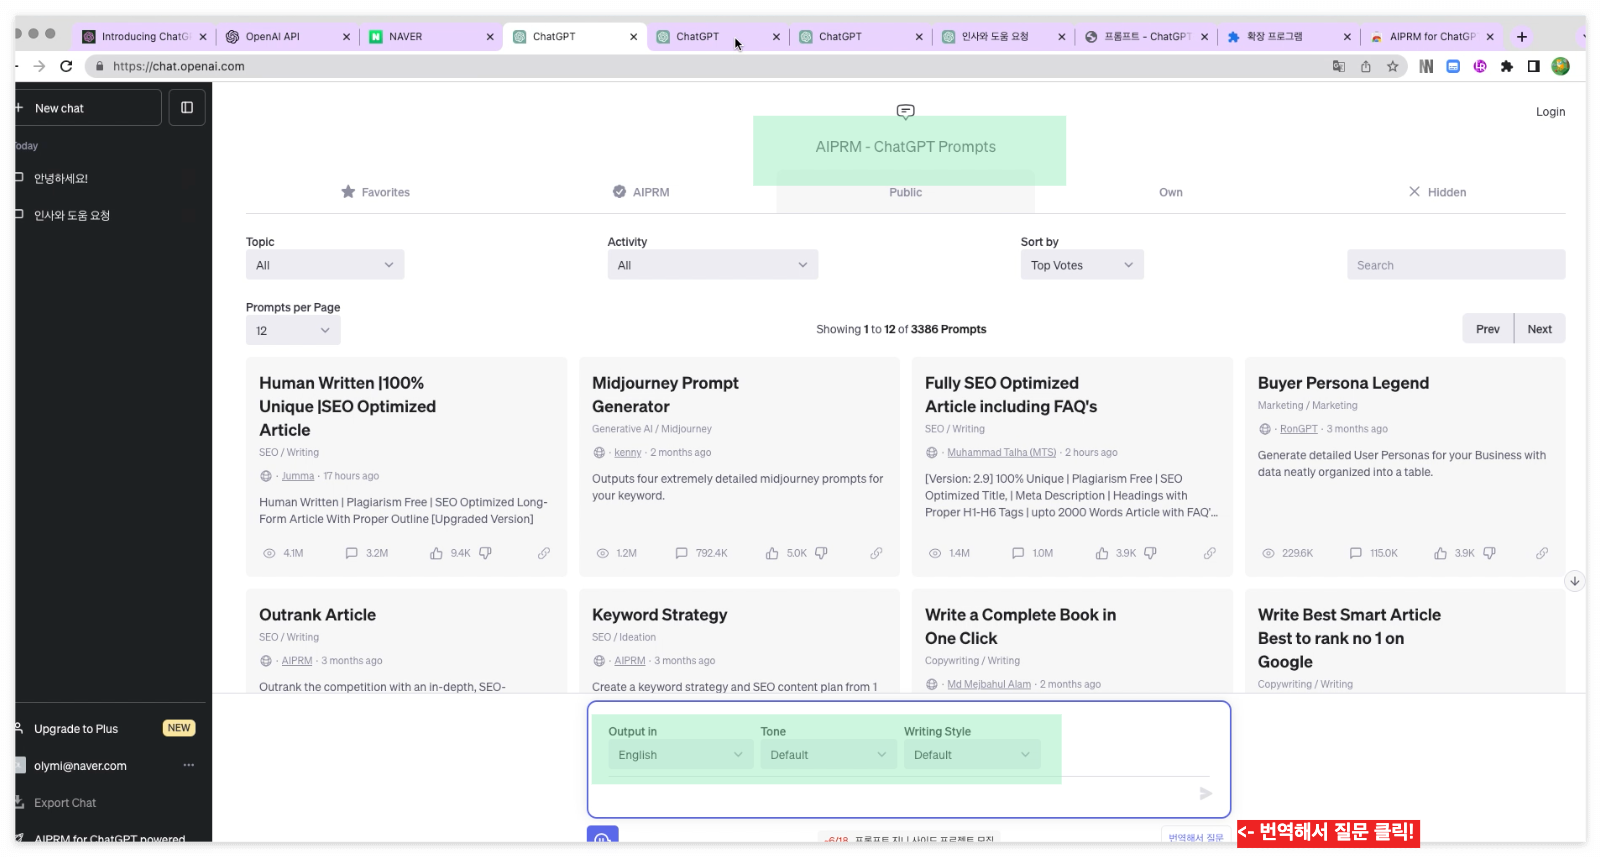Switch to the AIPRM tab

click(x=641, y=192)
